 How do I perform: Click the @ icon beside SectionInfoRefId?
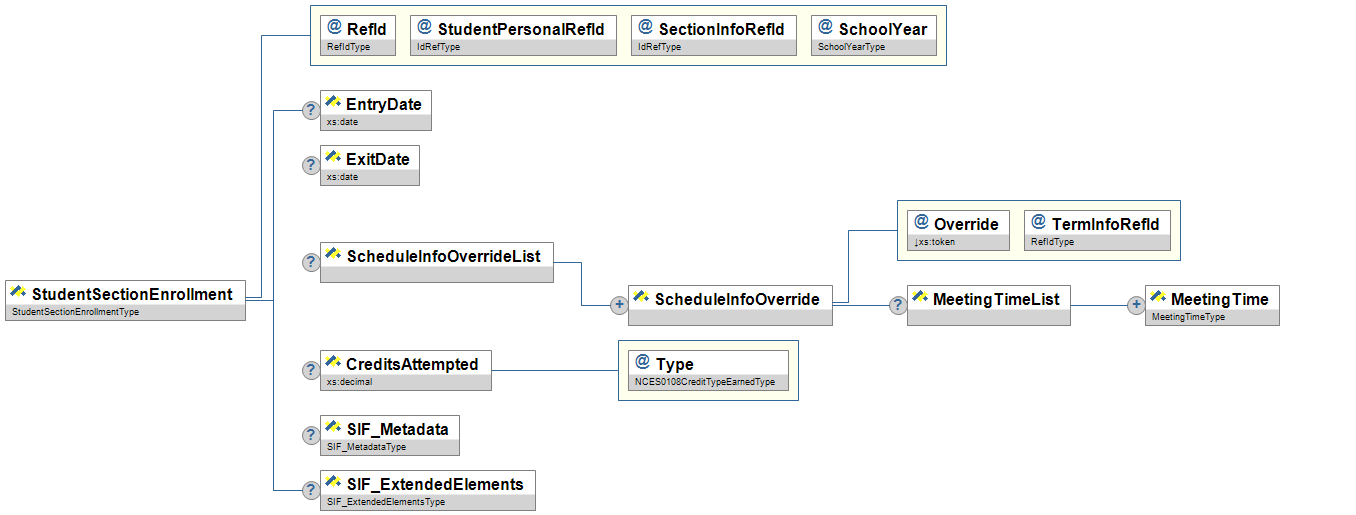pos(646,27)
